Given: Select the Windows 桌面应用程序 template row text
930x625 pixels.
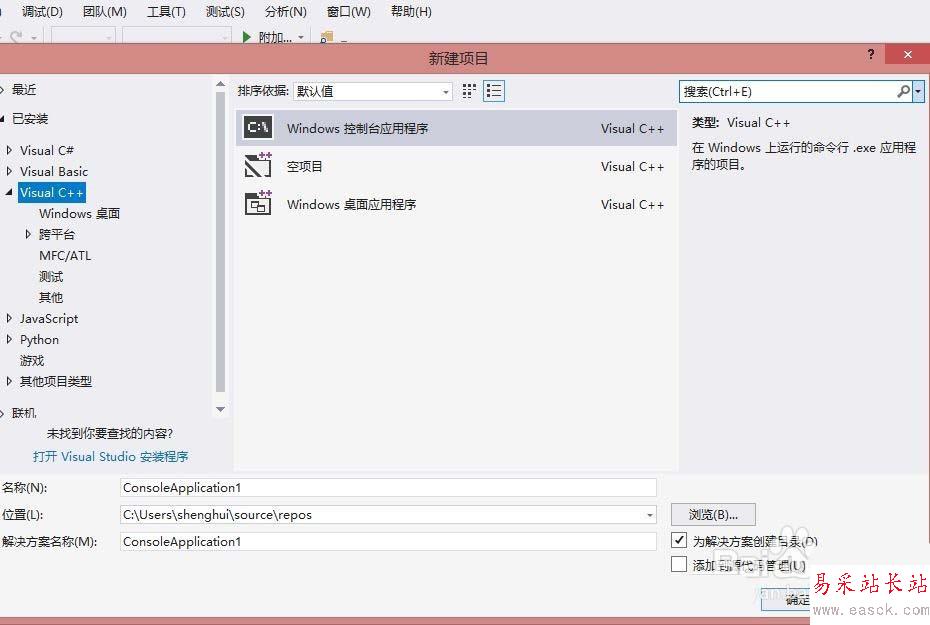Looking at the screenshot, I should click(352, 205).
